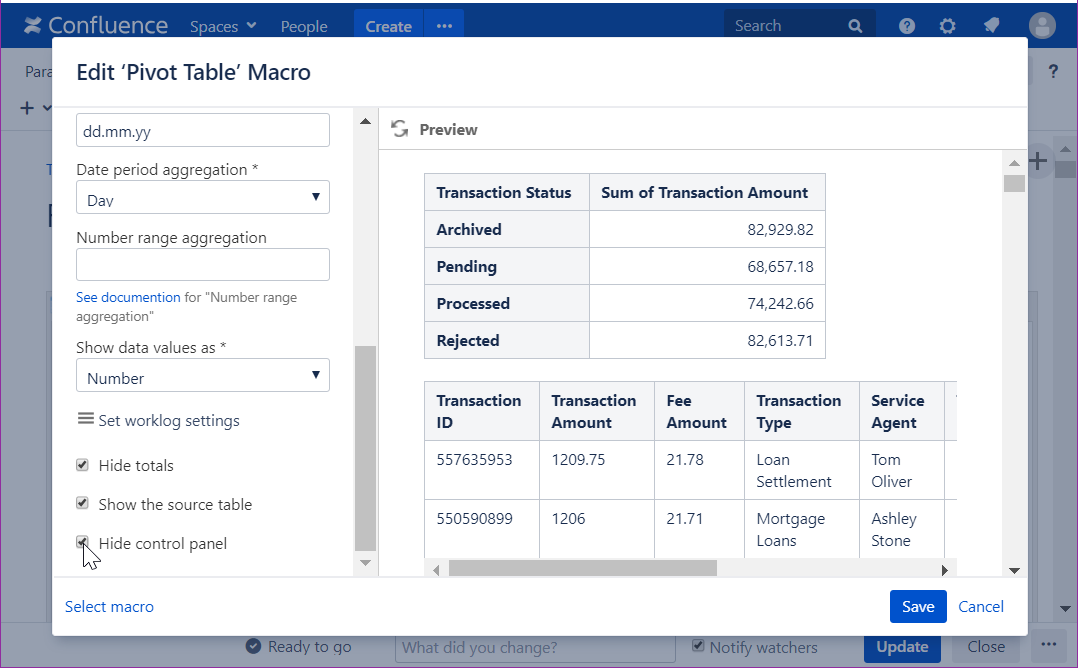Screen dimensions: 1078x668
Task: Uncheck the Hide totals checkbox
Action: click(x=83, y=465)
